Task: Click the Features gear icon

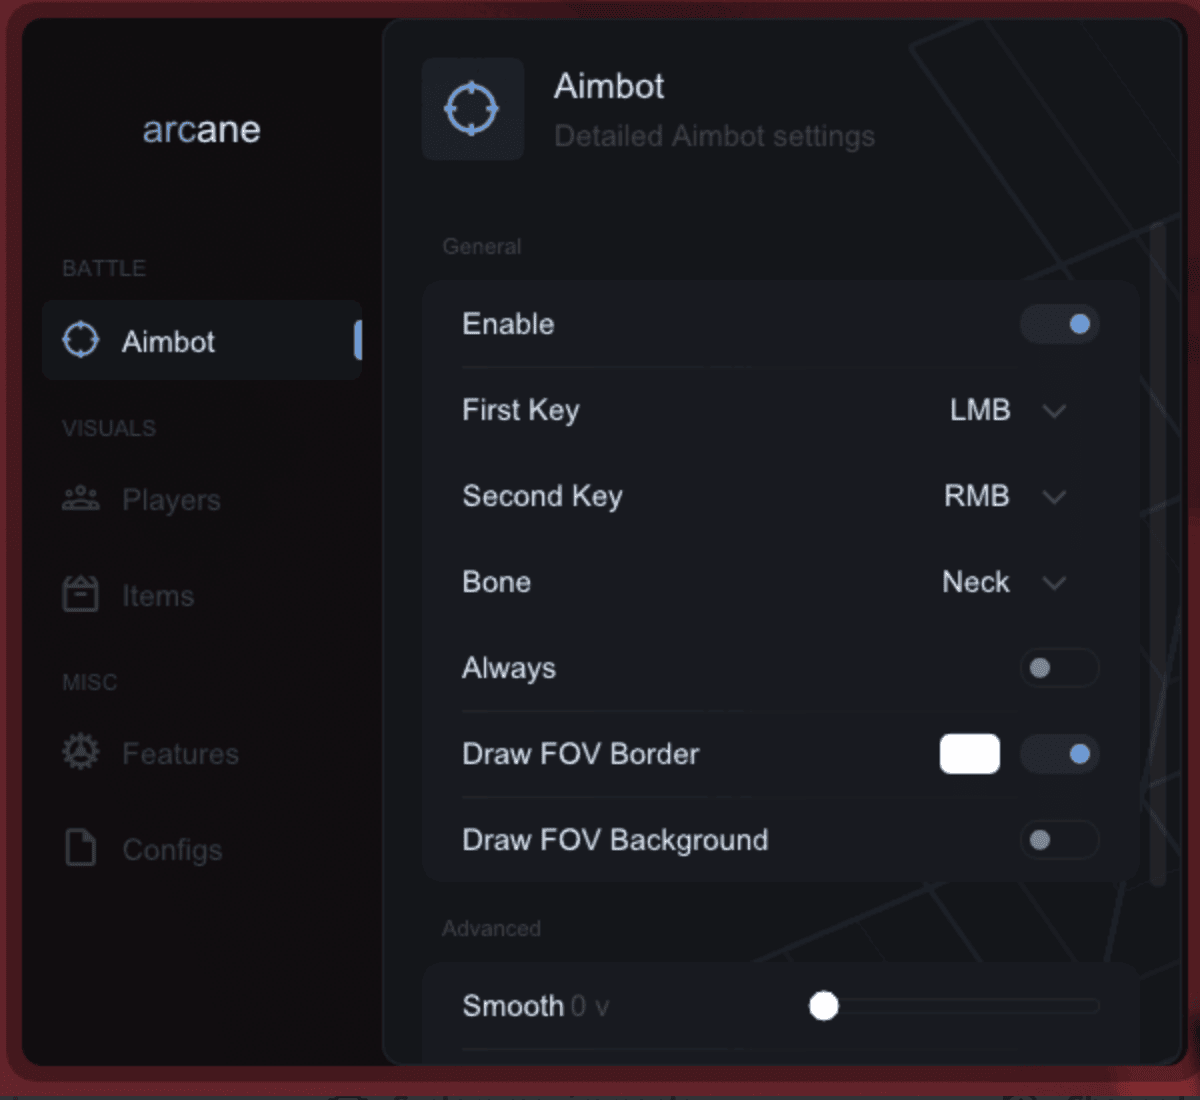Action: point(81,752)
